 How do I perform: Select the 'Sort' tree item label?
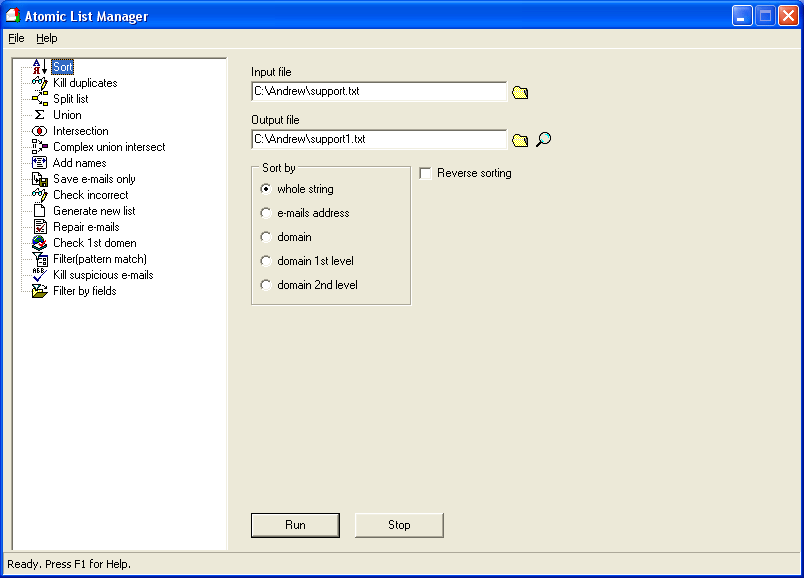[63, 67]
